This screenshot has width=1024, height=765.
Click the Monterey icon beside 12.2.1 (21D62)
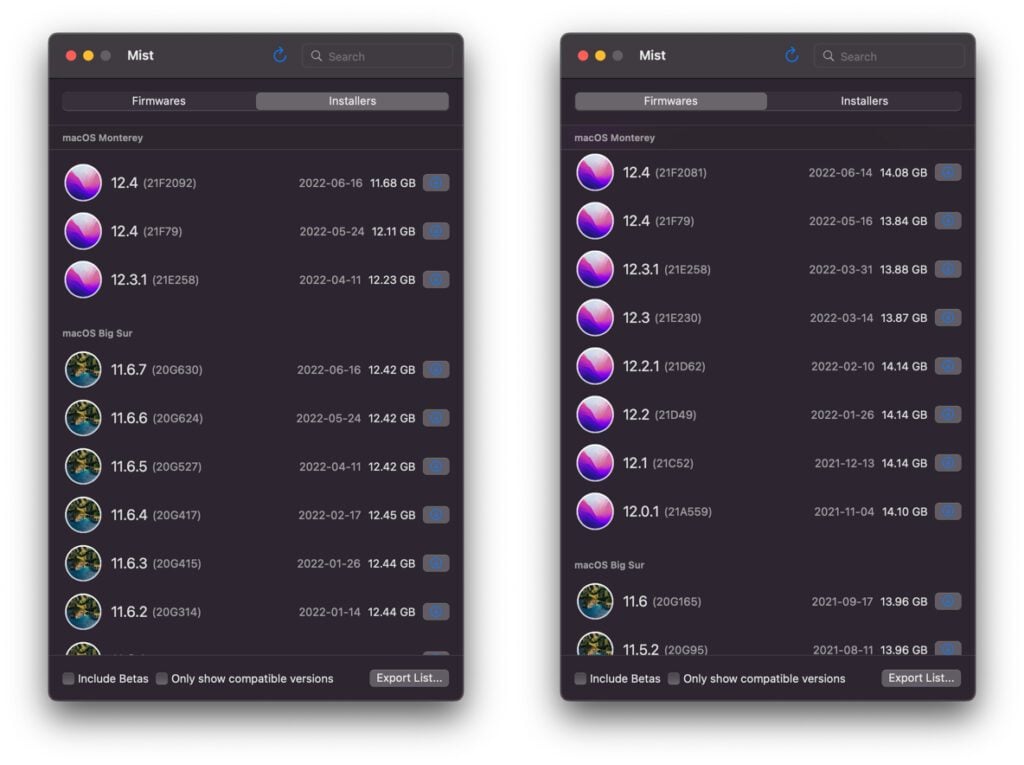pos(595,366)
